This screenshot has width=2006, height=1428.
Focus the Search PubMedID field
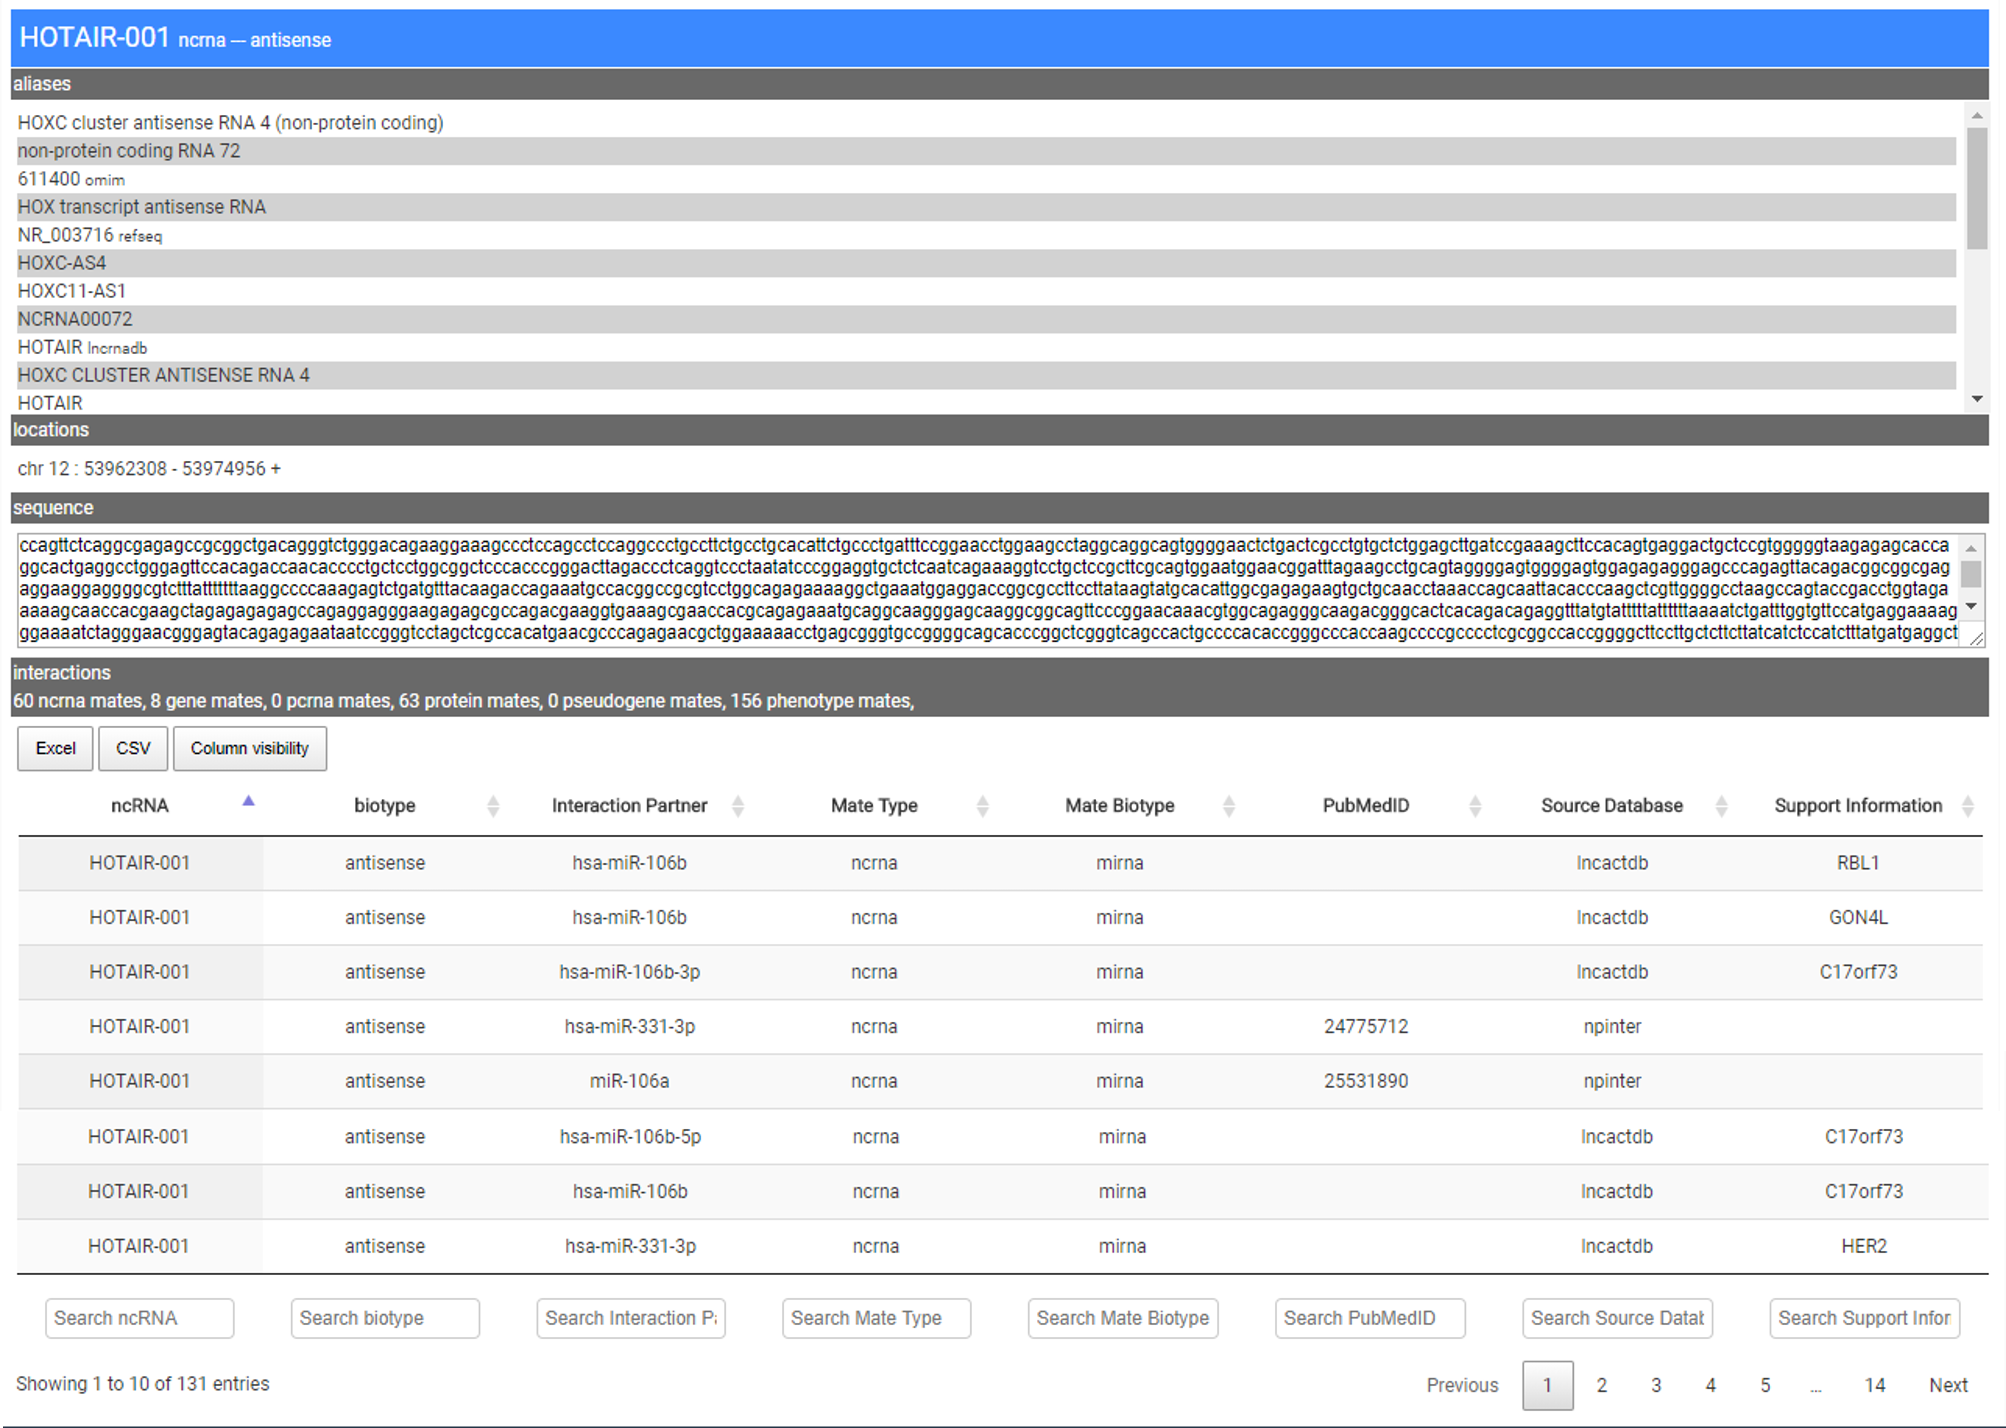point(1370,1318)
